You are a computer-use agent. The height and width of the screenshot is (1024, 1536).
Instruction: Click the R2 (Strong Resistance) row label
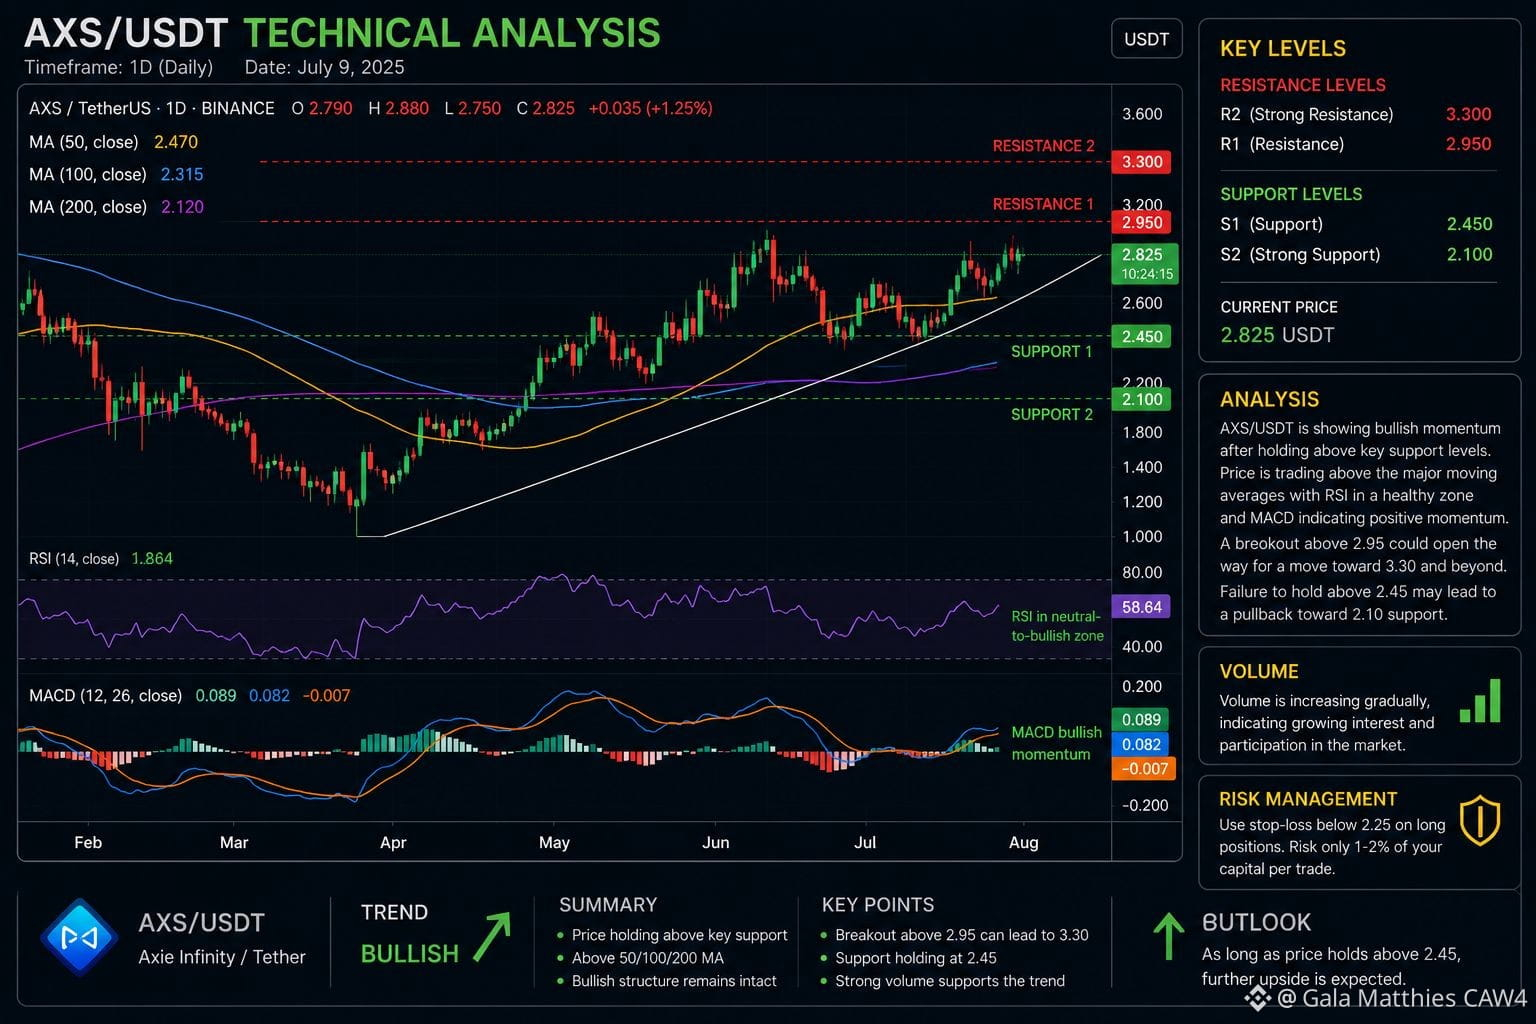1306,114
